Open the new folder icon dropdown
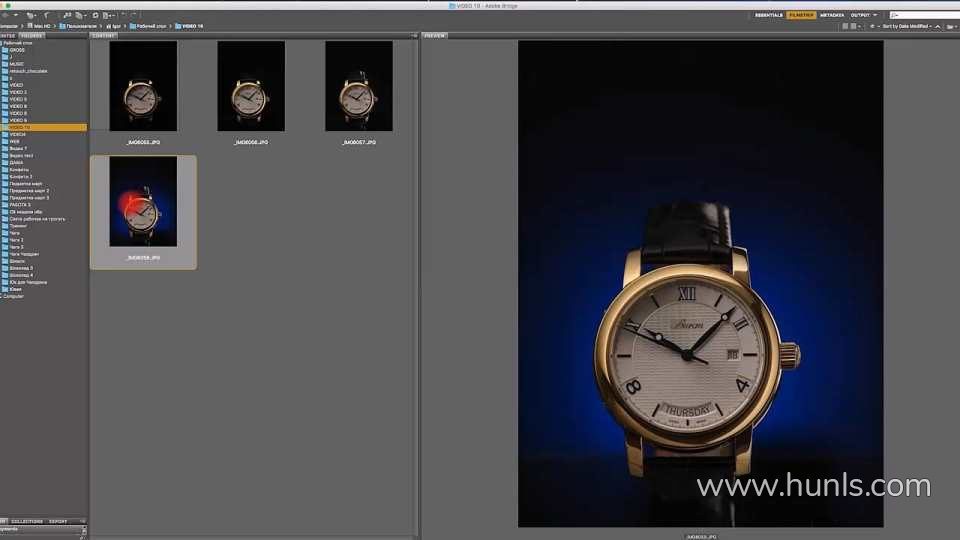The height and width of the screenshot is (540, 960). point(951,26)
